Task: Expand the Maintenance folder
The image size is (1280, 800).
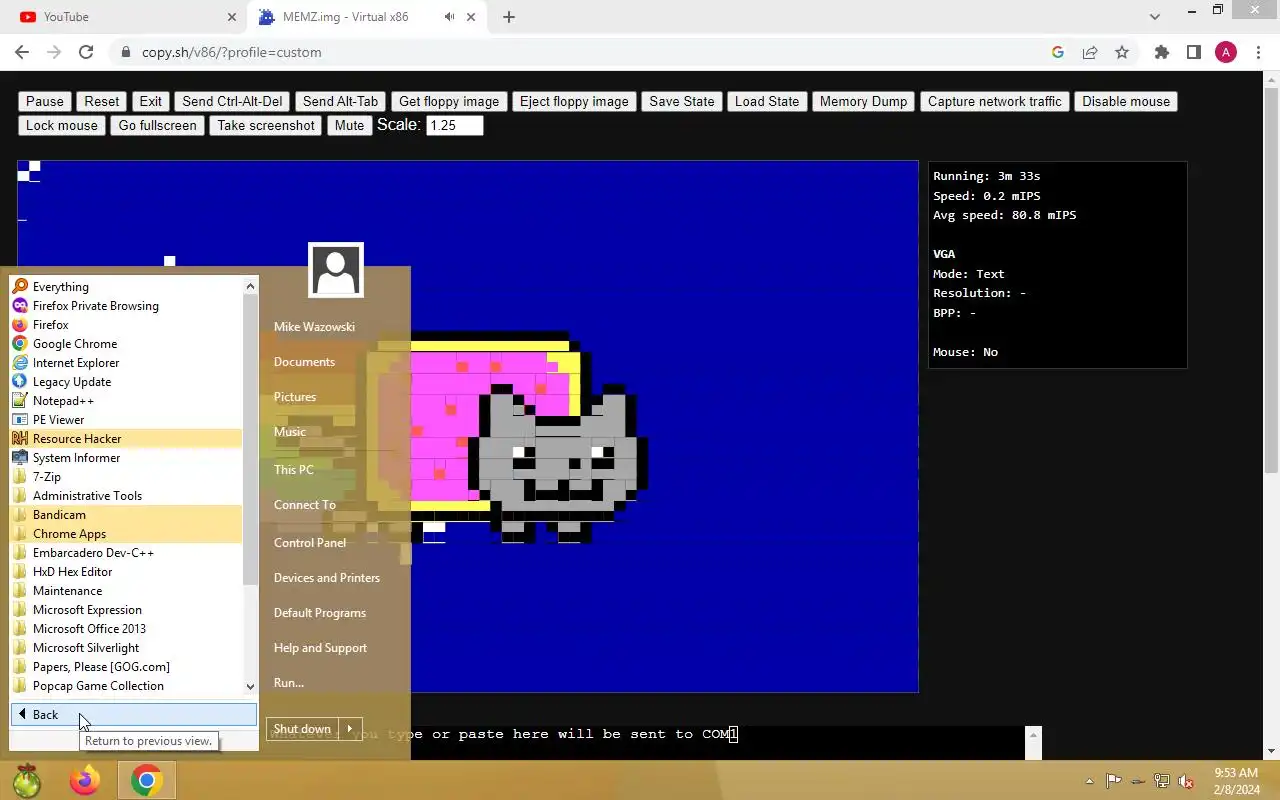Action: click(126, 591)
